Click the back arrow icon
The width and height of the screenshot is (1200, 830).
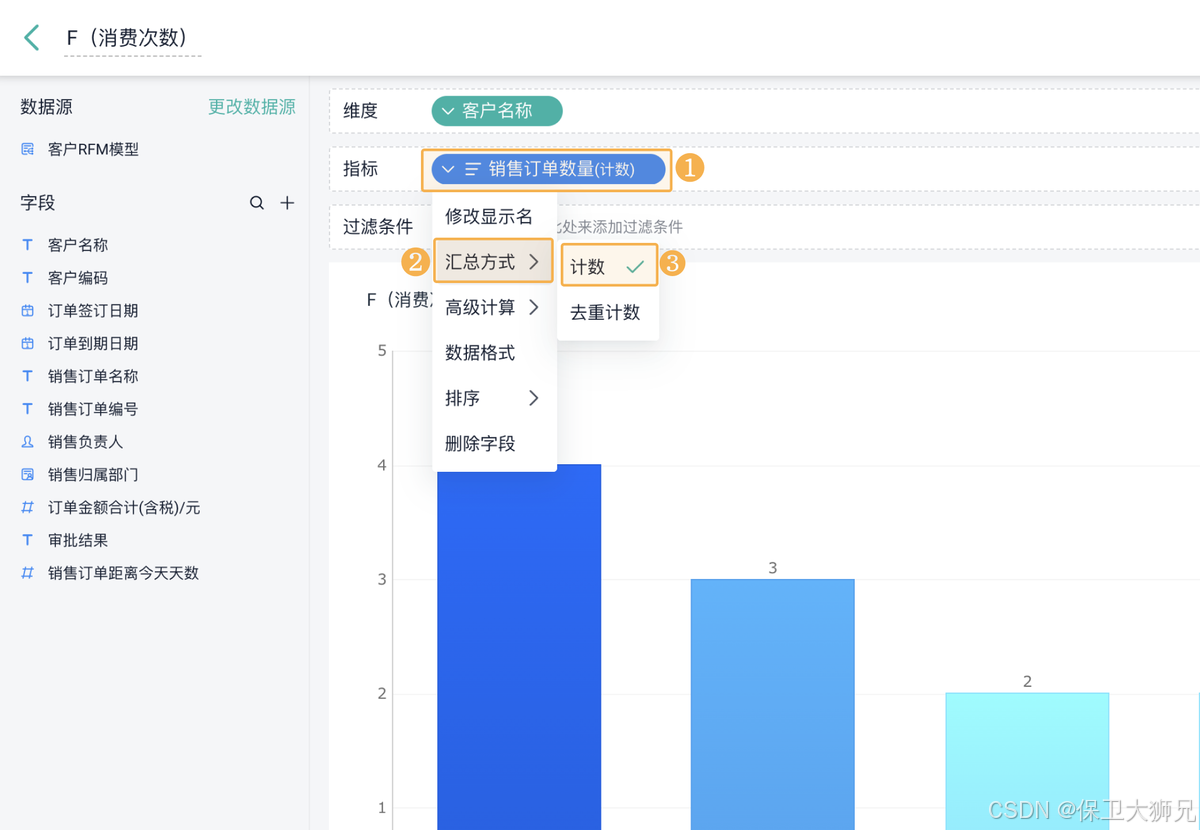[32, 38]
